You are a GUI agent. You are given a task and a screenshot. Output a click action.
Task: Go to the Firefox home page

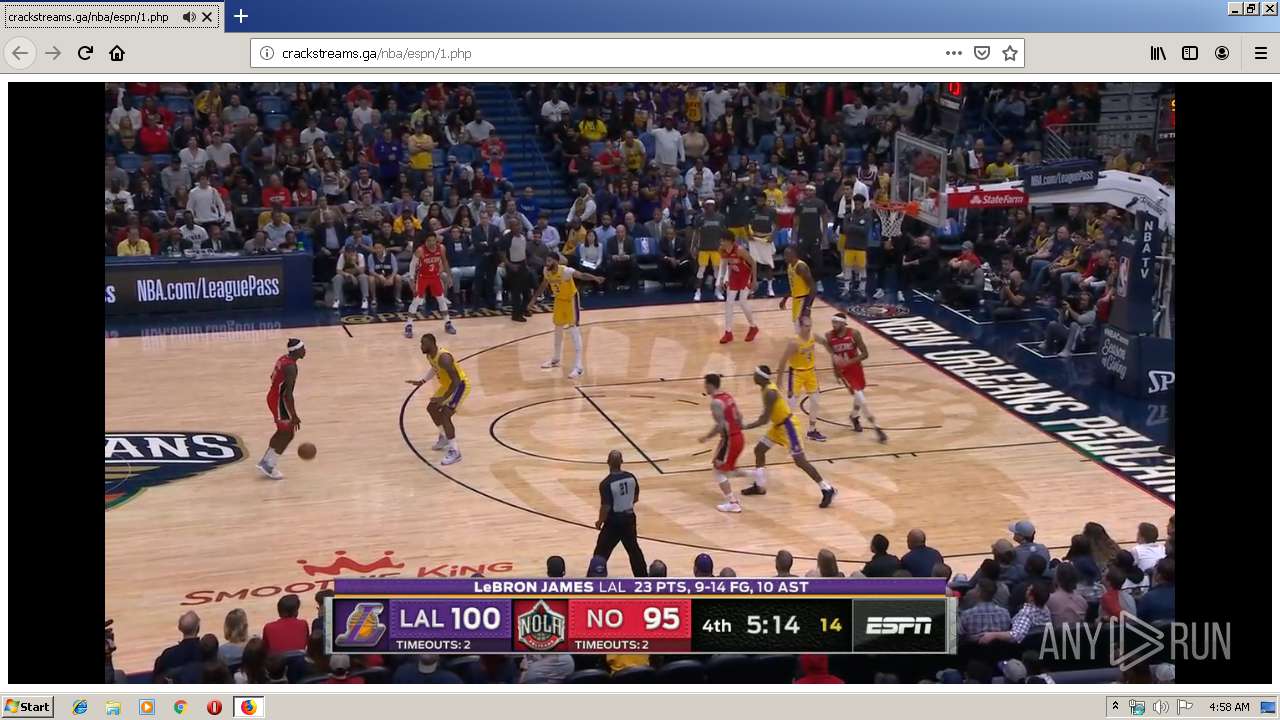(x=117, y=53)
